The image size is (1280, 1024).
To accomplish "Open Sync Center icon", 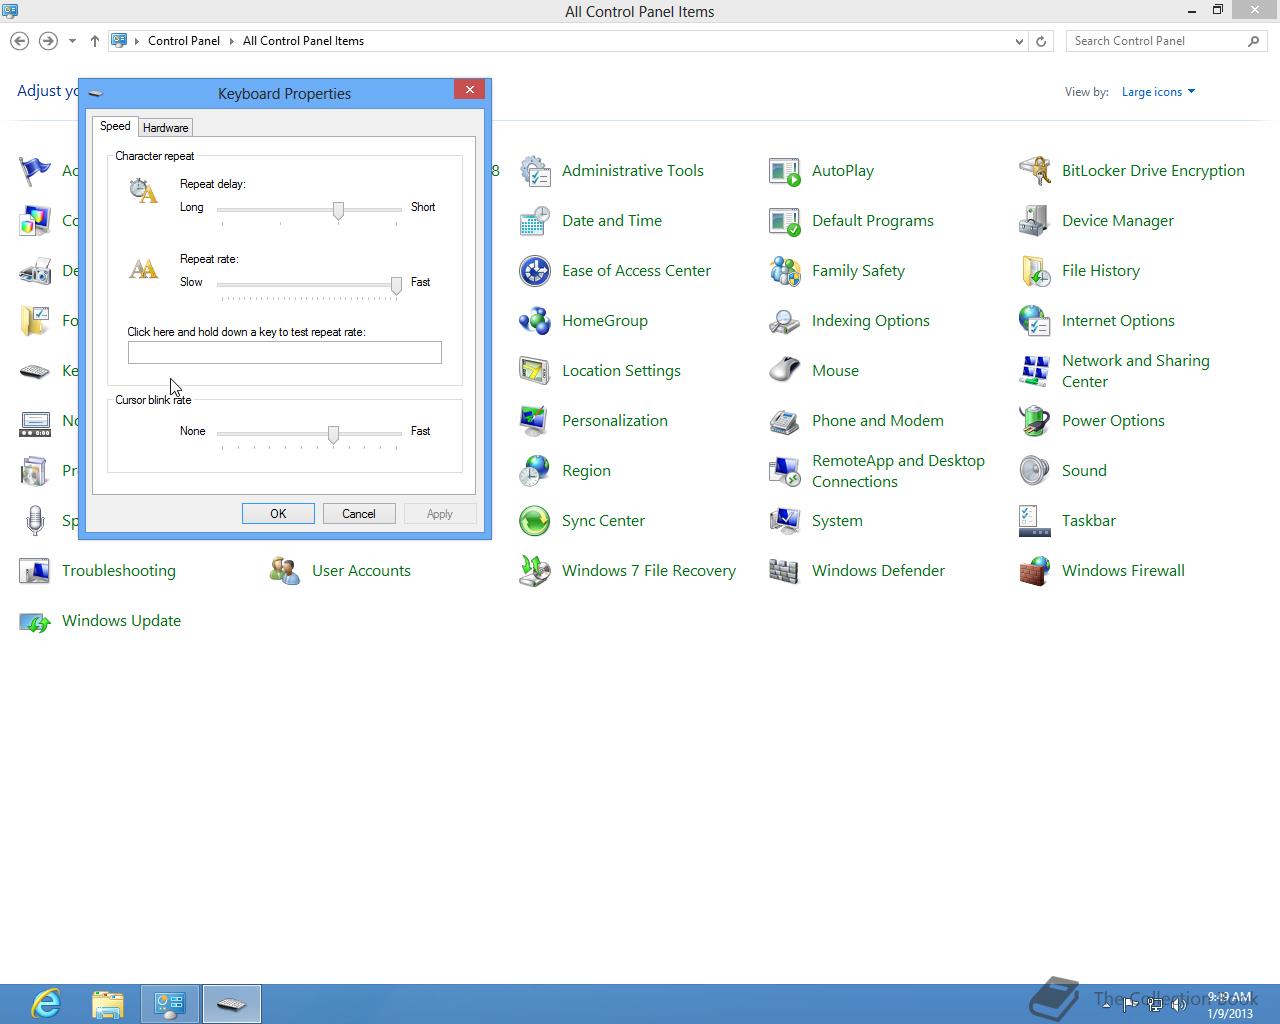I will [535, 521].
